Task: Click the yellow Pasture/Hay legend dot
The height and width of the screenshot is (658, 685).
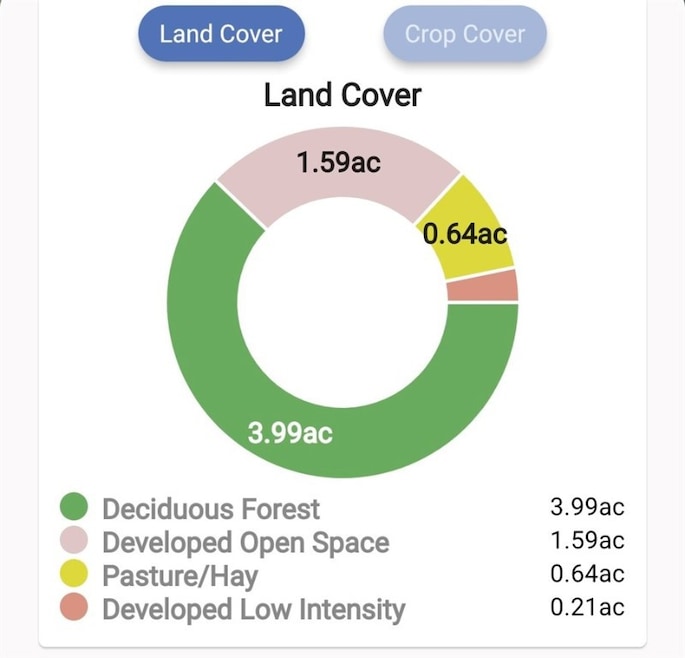Action: click(x=74, y=575)
